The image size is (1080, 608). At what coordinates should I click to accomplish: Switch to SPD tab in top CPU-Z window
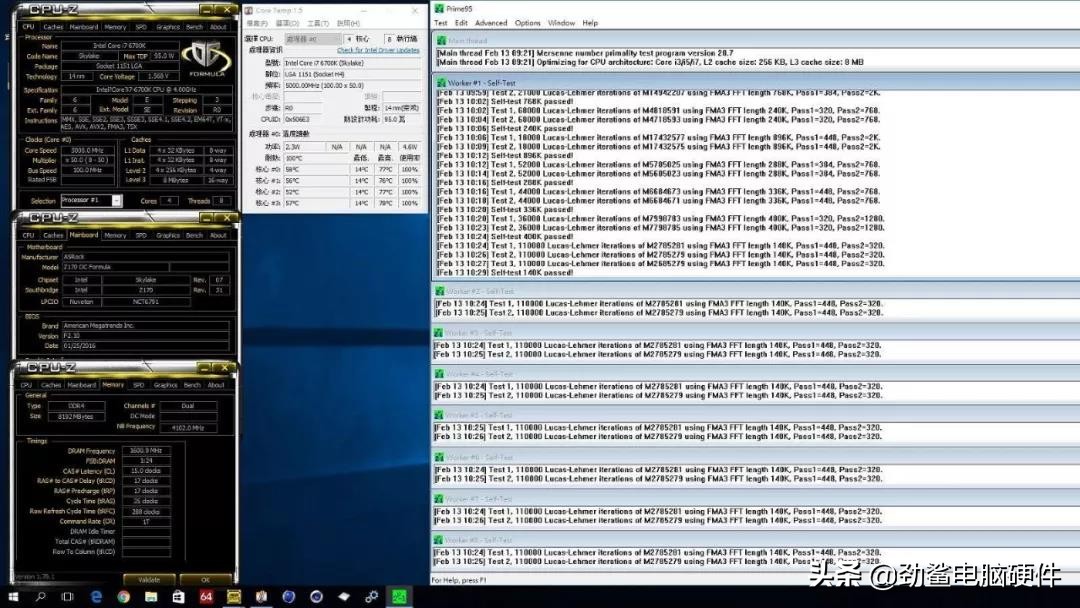click(x=141, y=27)
